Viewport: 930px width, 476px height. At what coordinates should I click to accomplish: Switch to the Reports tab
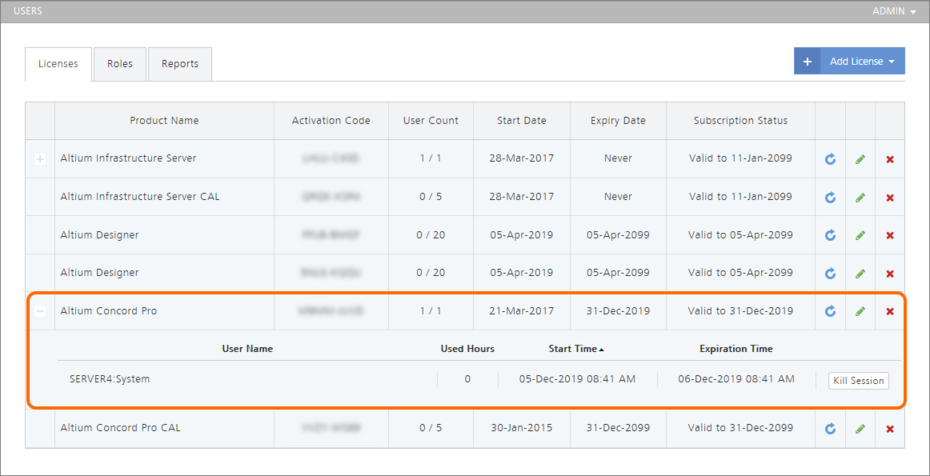coord(180,64)
